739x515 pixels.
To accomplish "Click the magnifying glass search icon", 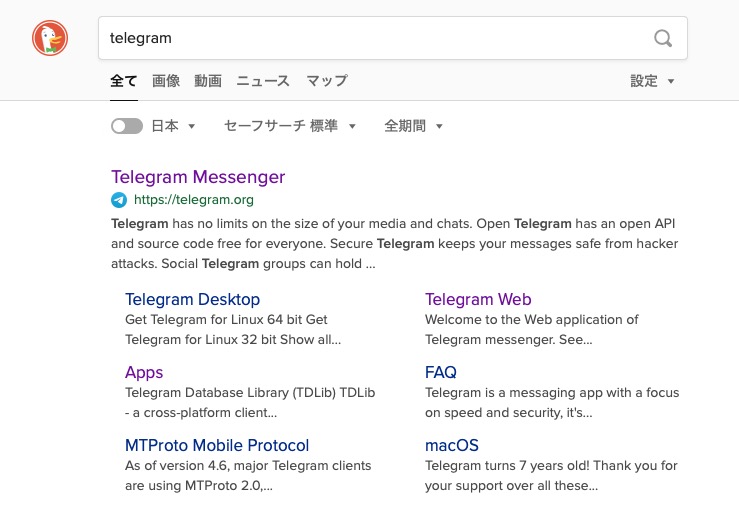I will 663,38.
